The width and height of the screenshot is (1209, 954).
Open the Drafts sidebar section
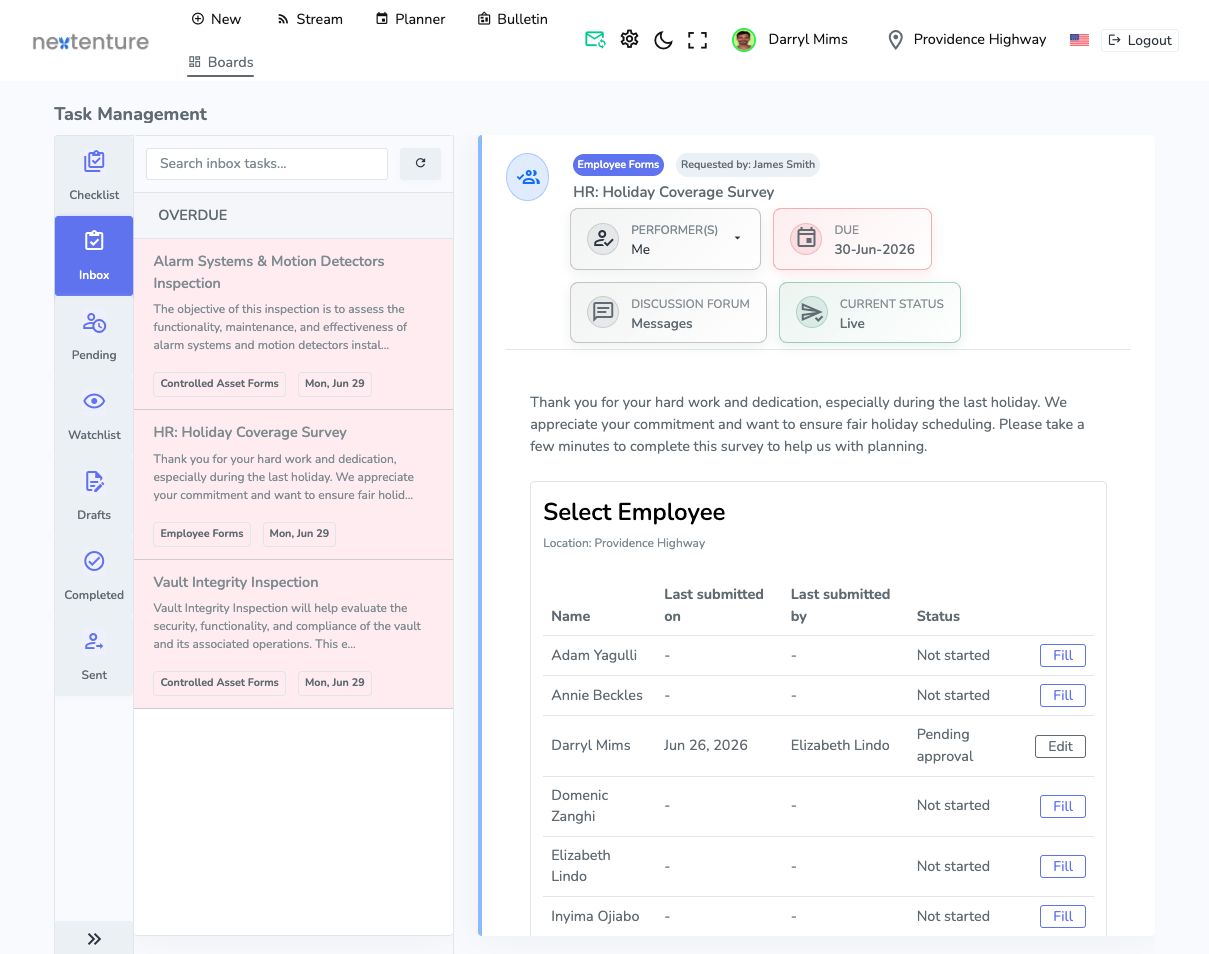[94, 496]
